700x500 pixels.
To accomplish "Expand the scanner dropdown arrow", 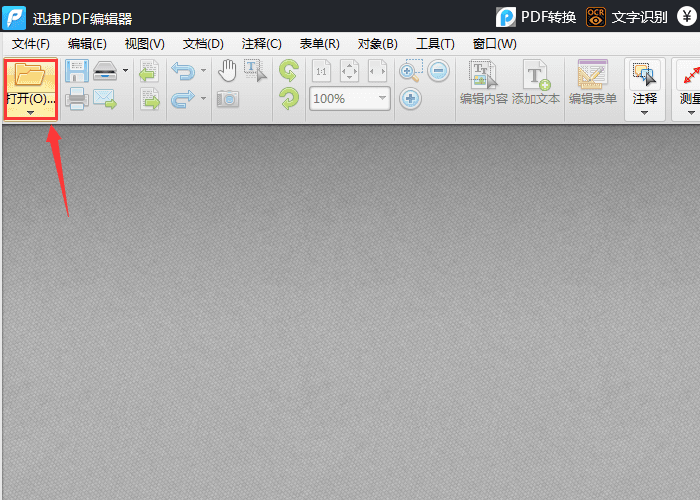I will (125, 71).
